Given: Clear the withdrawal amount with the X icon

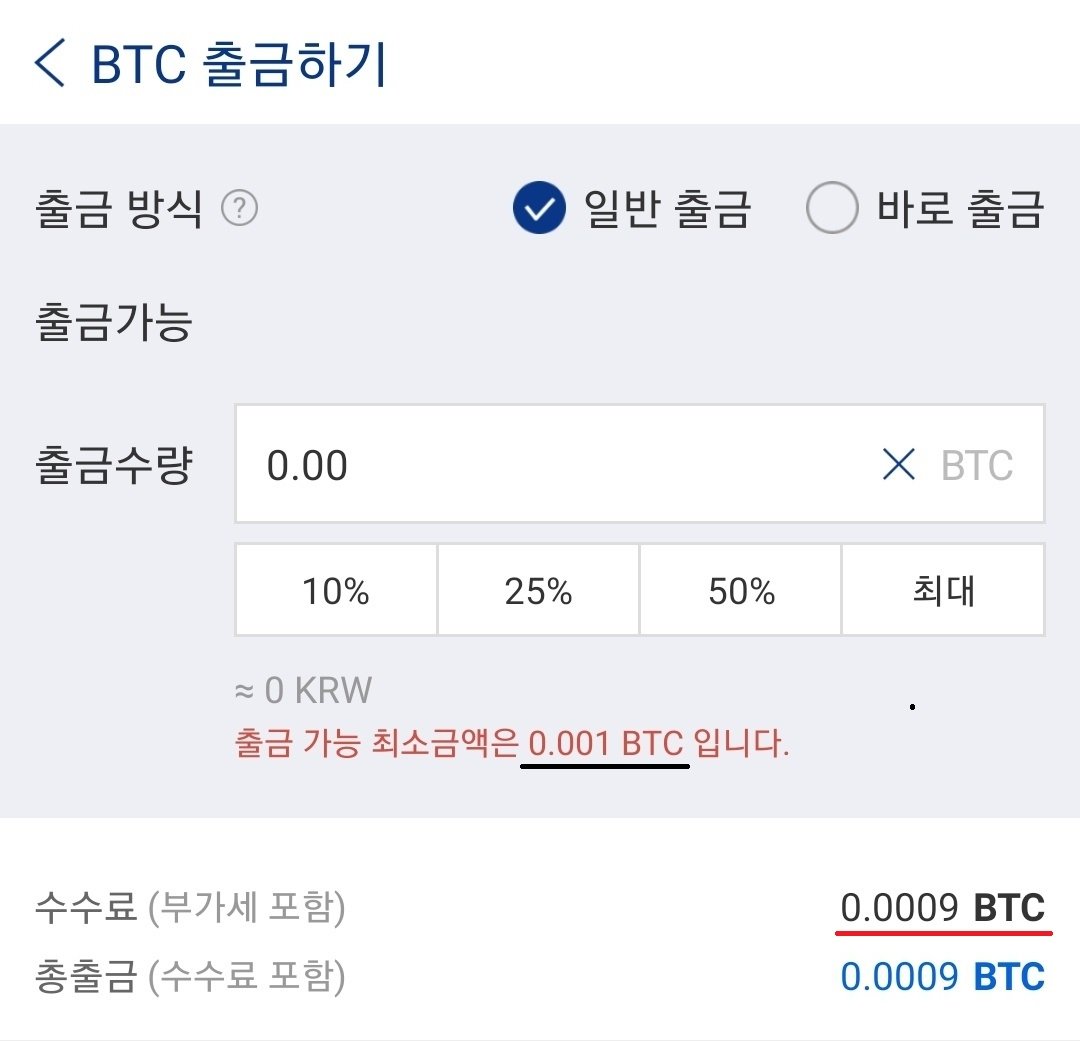Looking at the screenshot, I should click(x=898, y=465).
